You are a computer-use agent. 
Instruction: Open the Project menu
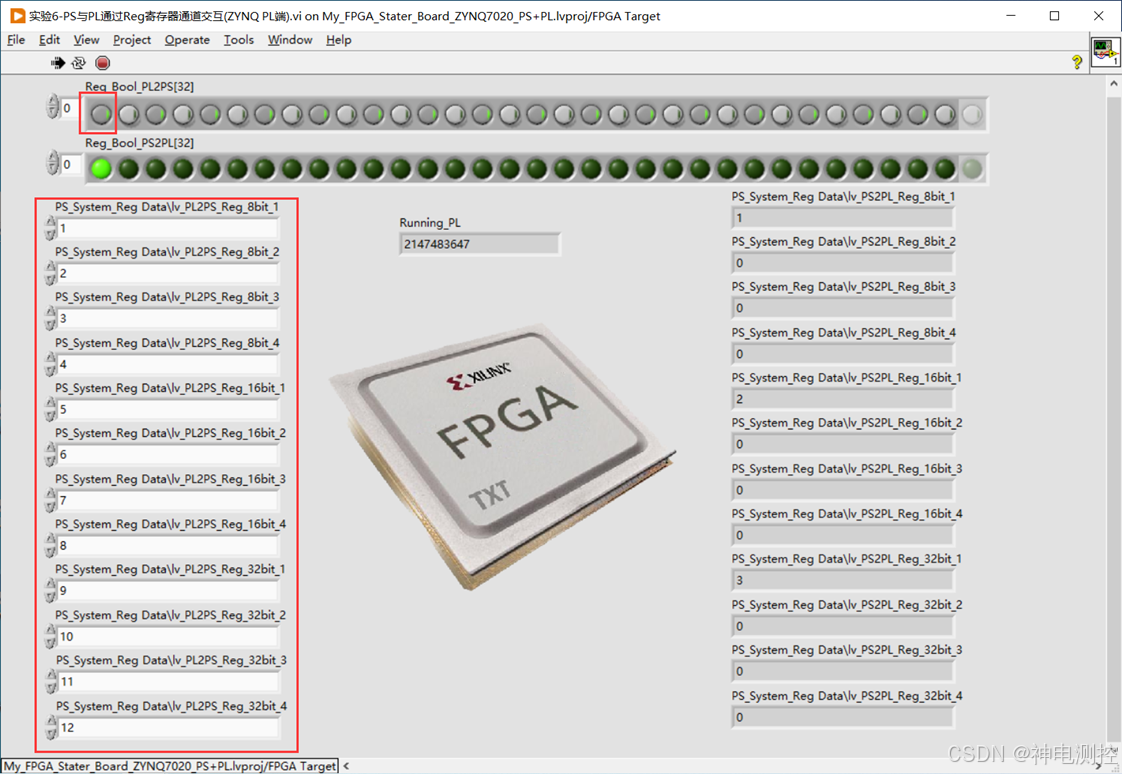(x=132, y=40)
